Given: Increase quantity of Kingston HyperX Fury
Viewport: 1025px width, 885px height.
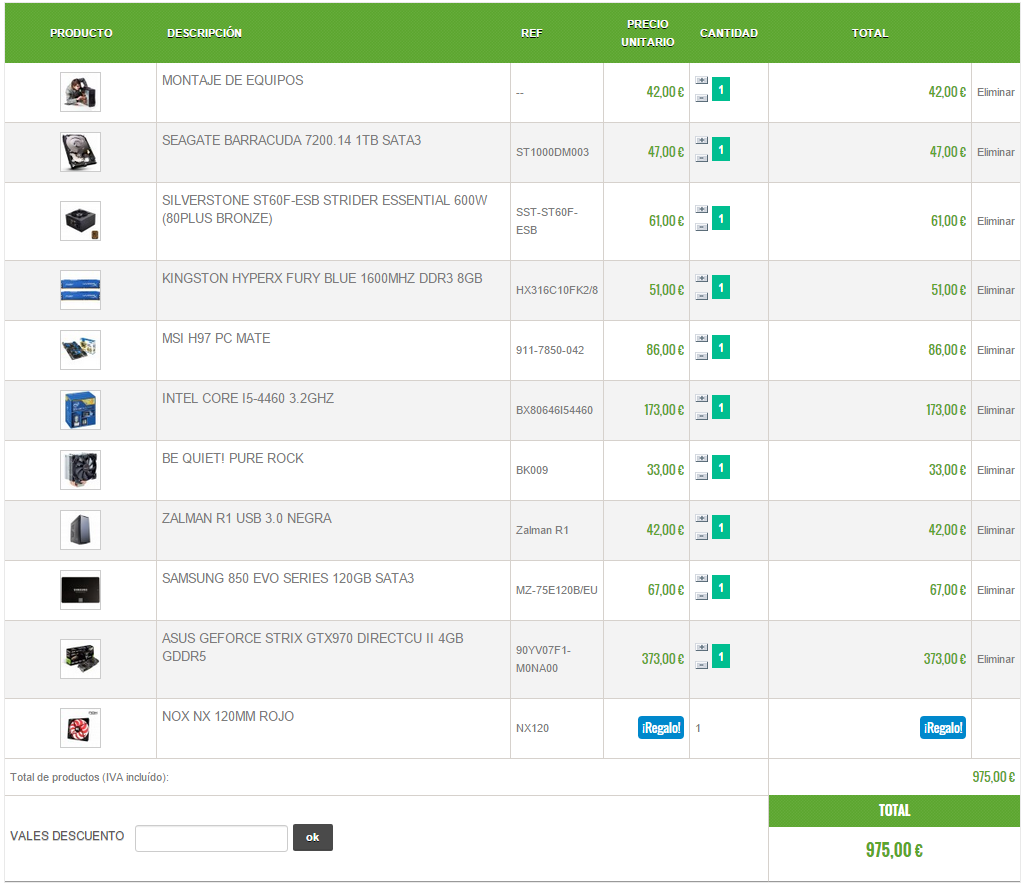Looking at the screenshot, I should pyautogui.click(x=701, y=278).
